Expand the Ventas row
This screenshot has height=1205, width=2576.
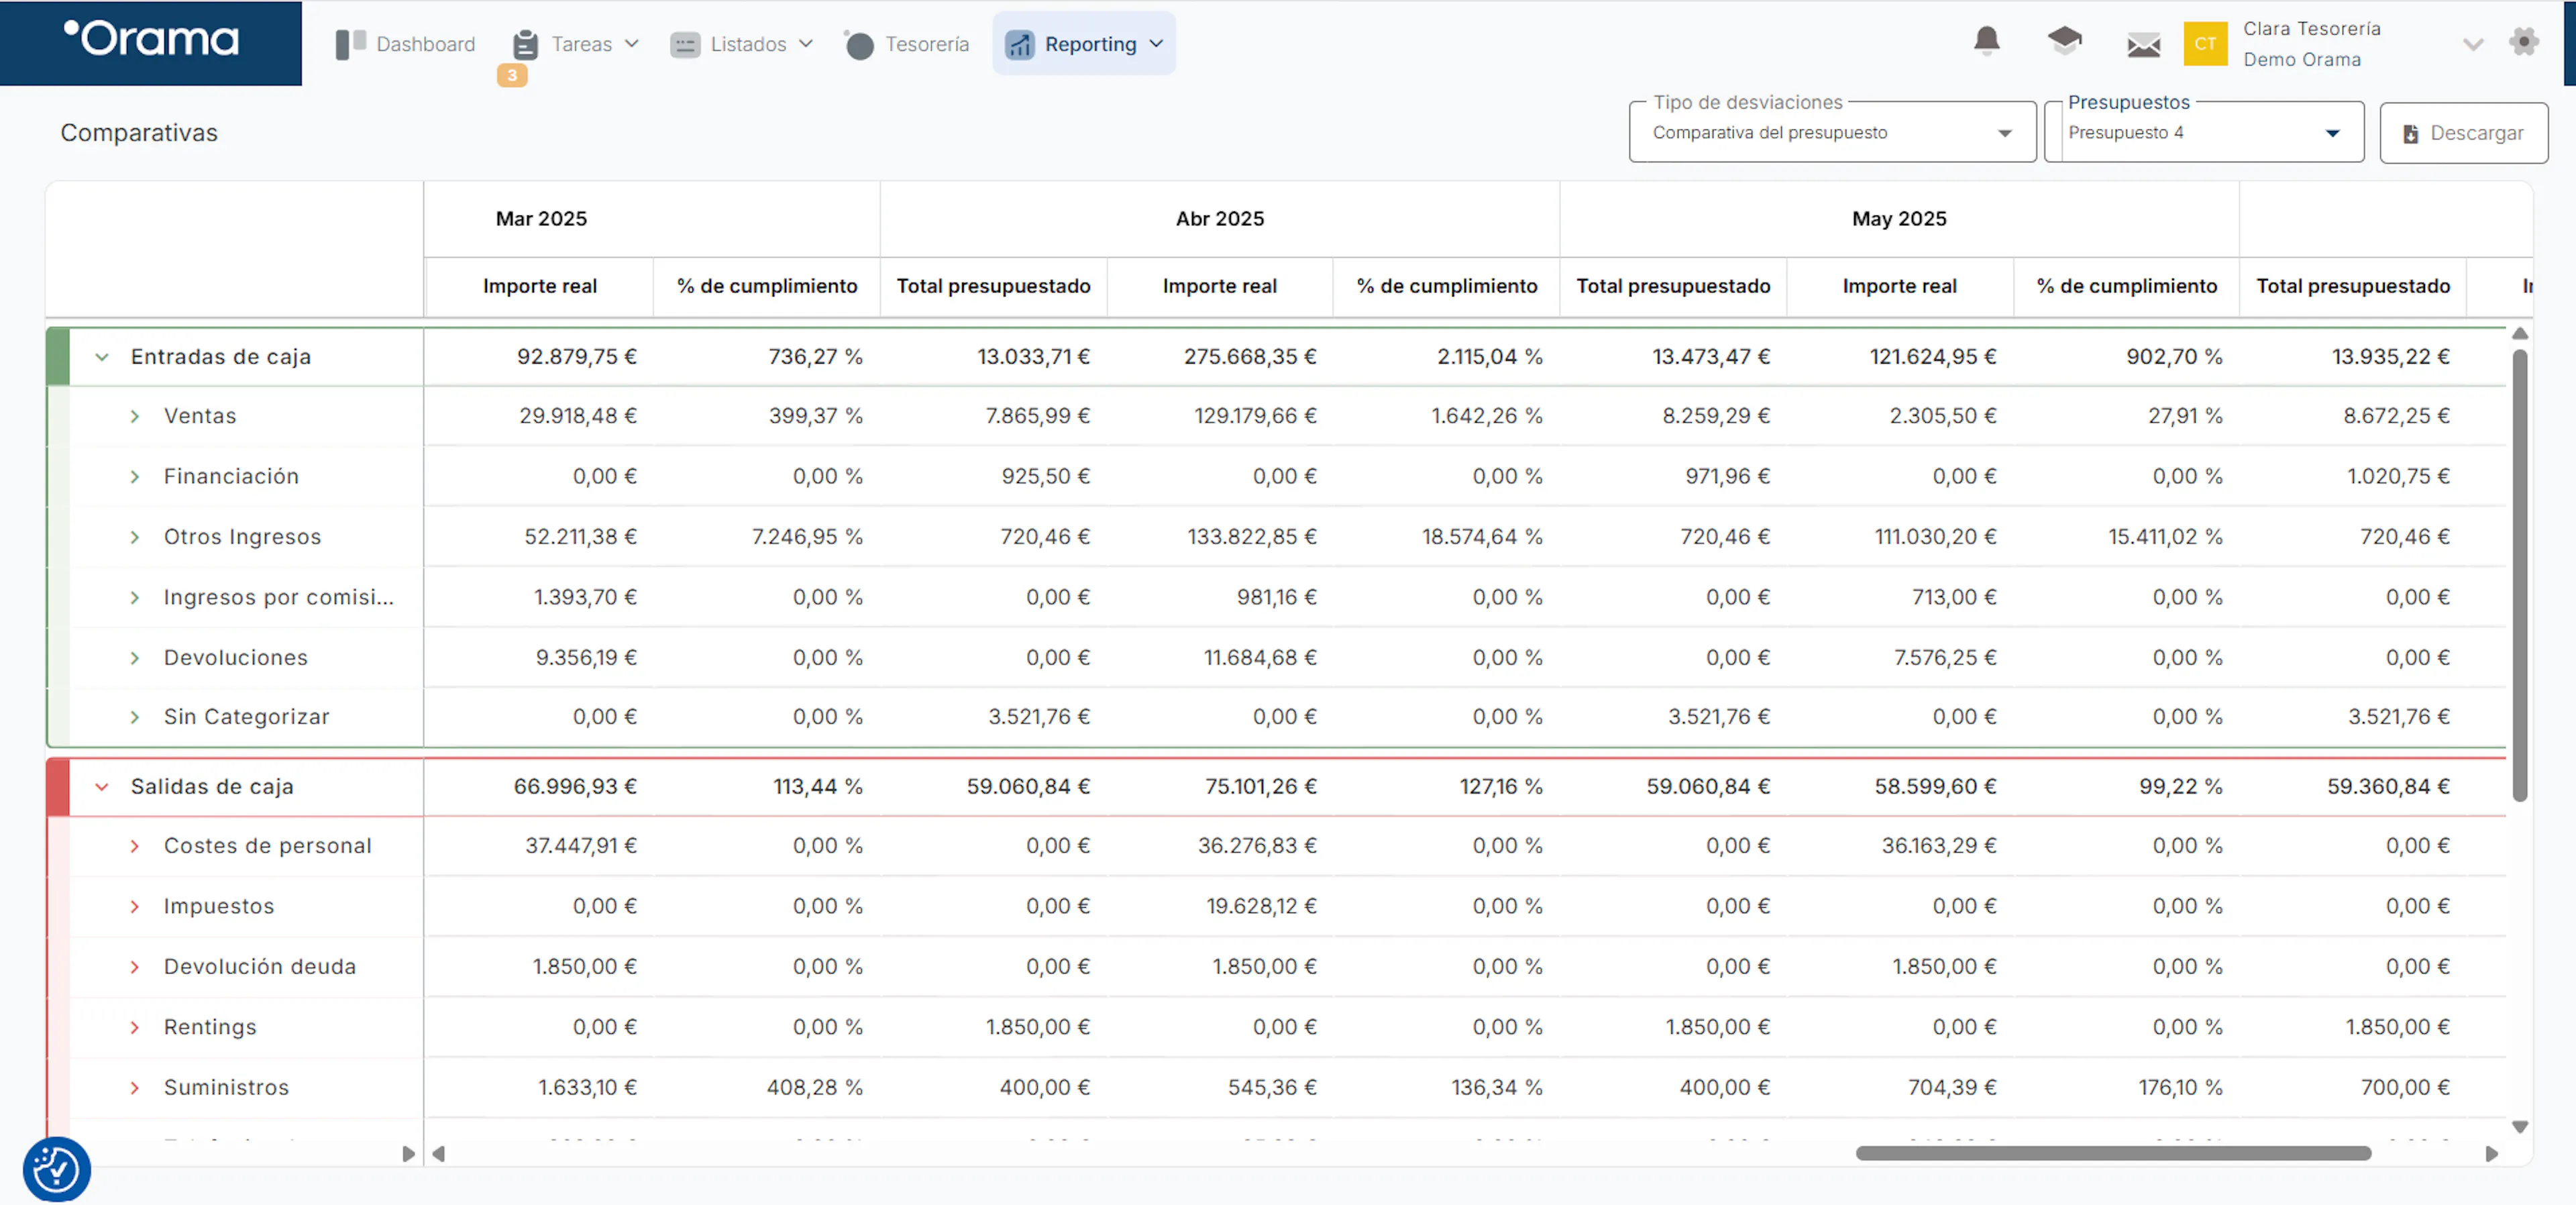pyautogui.click(x=135, y=416)
